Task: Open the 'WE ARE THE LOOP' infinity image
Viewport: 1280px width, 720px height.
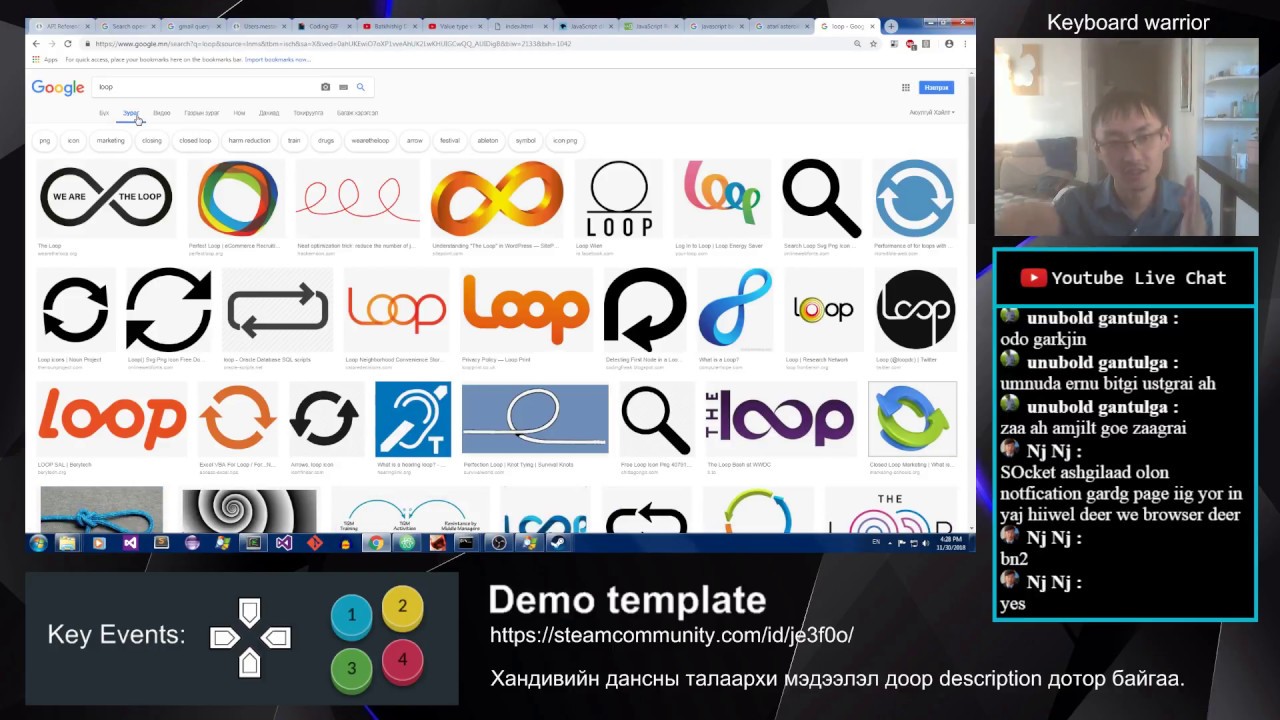Action: [x=106, y=198]
